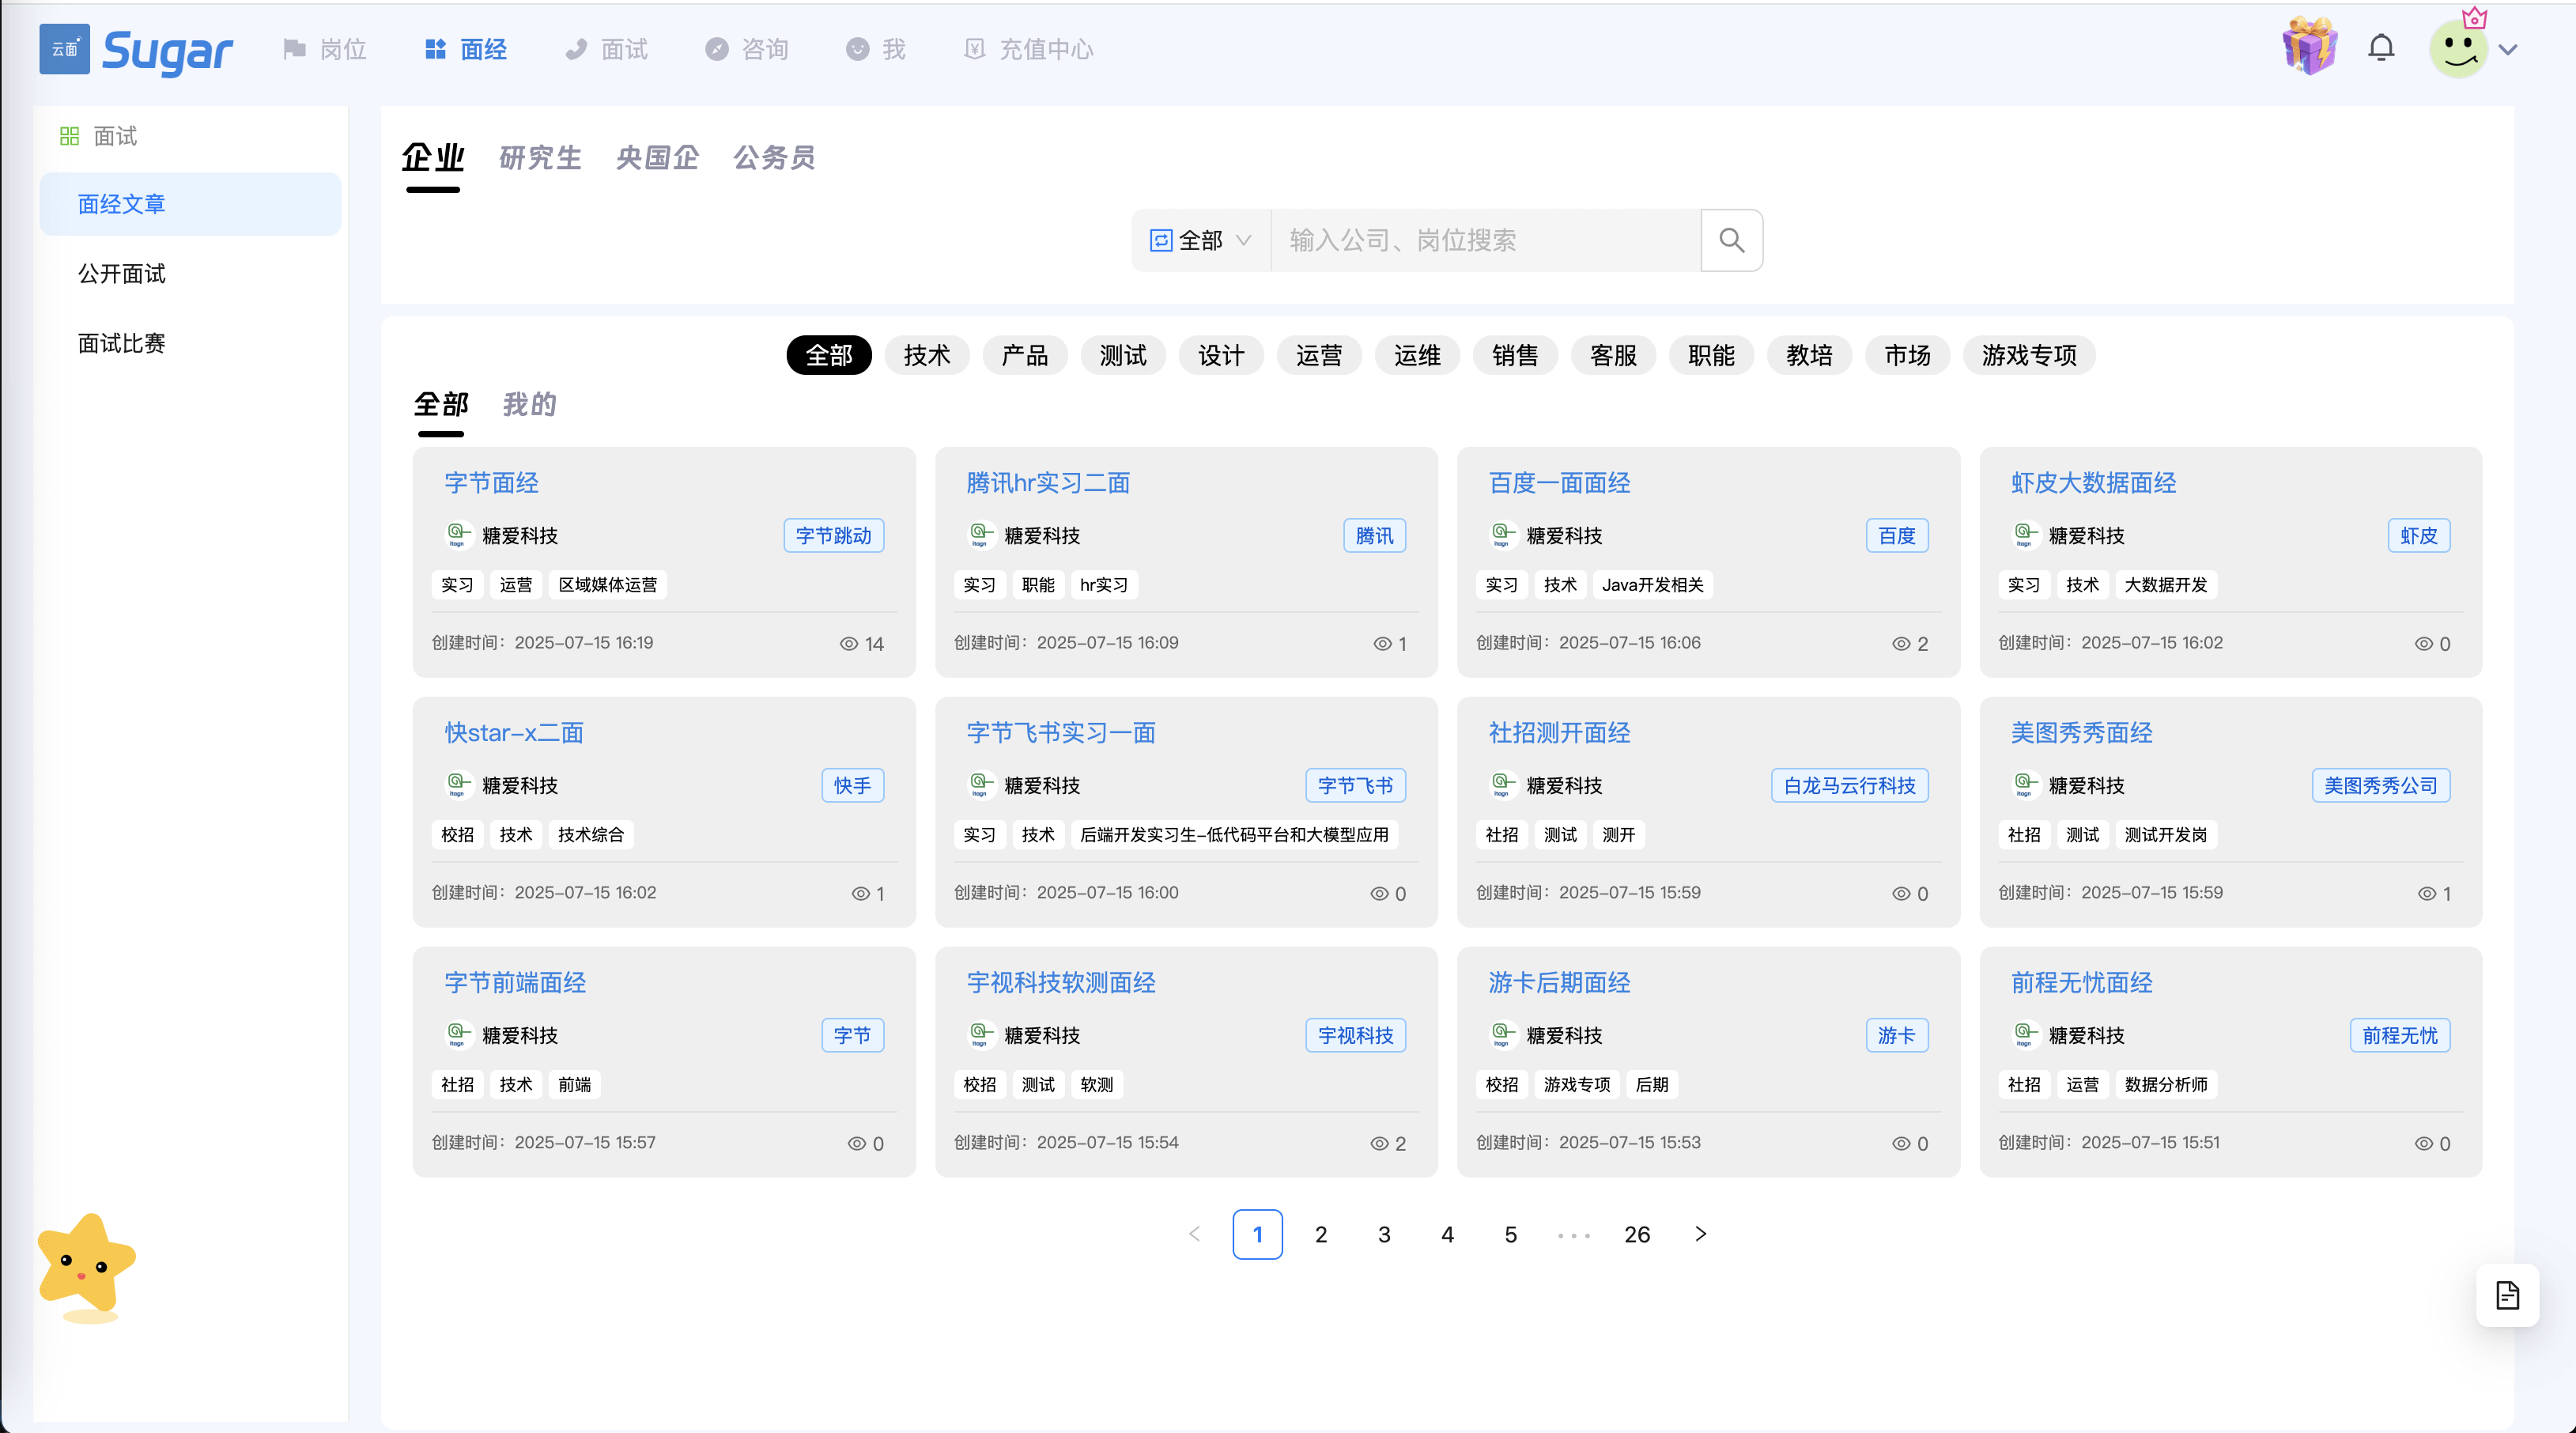The height and width of the screenshot is (1433, 2576).
Task: Open 我 in top navigation
Action: pos(876,49)
